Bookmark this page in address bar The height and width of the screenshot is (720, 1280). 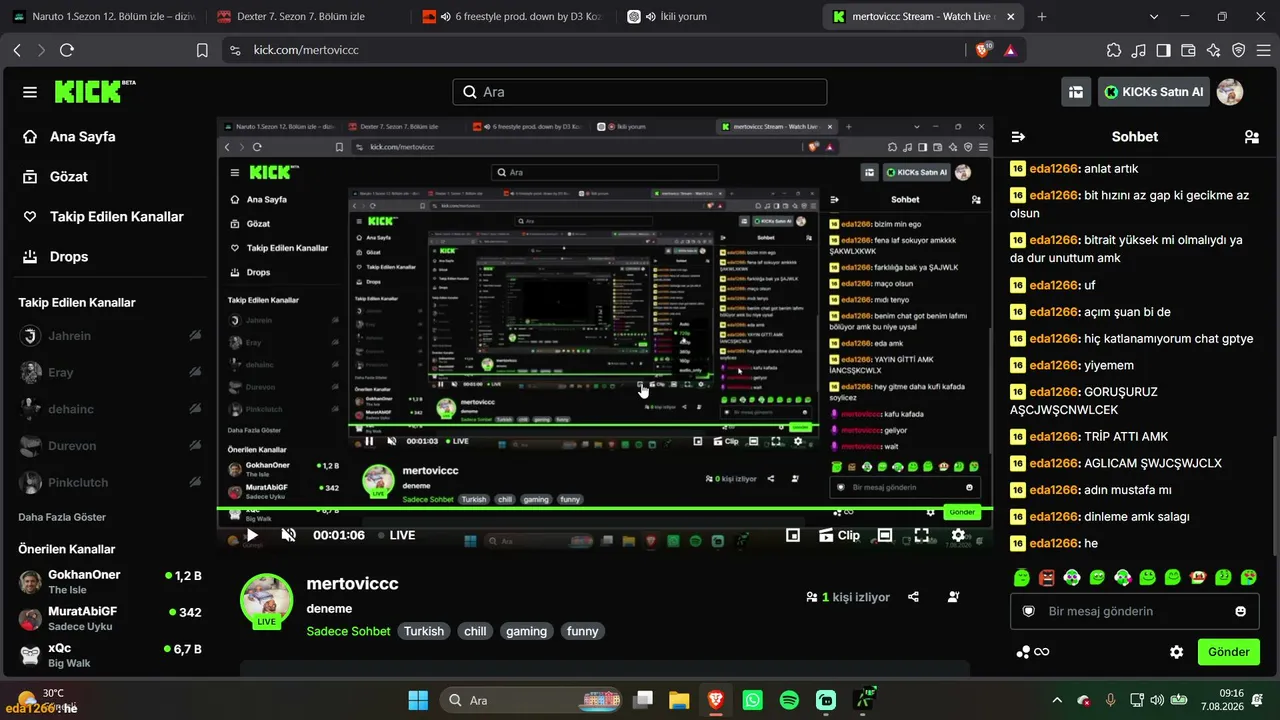[x=202, y=50]
